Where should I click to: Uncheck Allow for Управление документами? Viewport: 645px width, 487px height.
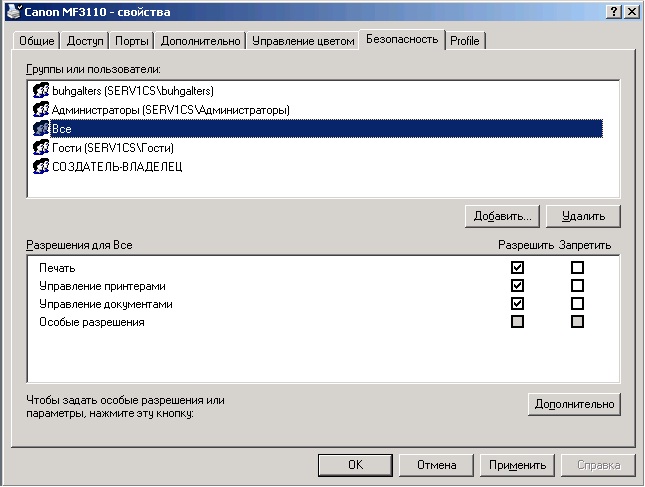(517, 304)
